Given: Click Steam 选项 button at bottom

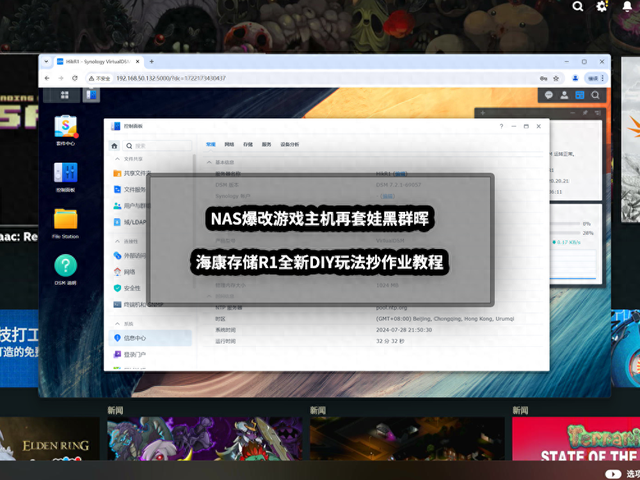Looking at the screenshot, I should (x=622, y=474).
